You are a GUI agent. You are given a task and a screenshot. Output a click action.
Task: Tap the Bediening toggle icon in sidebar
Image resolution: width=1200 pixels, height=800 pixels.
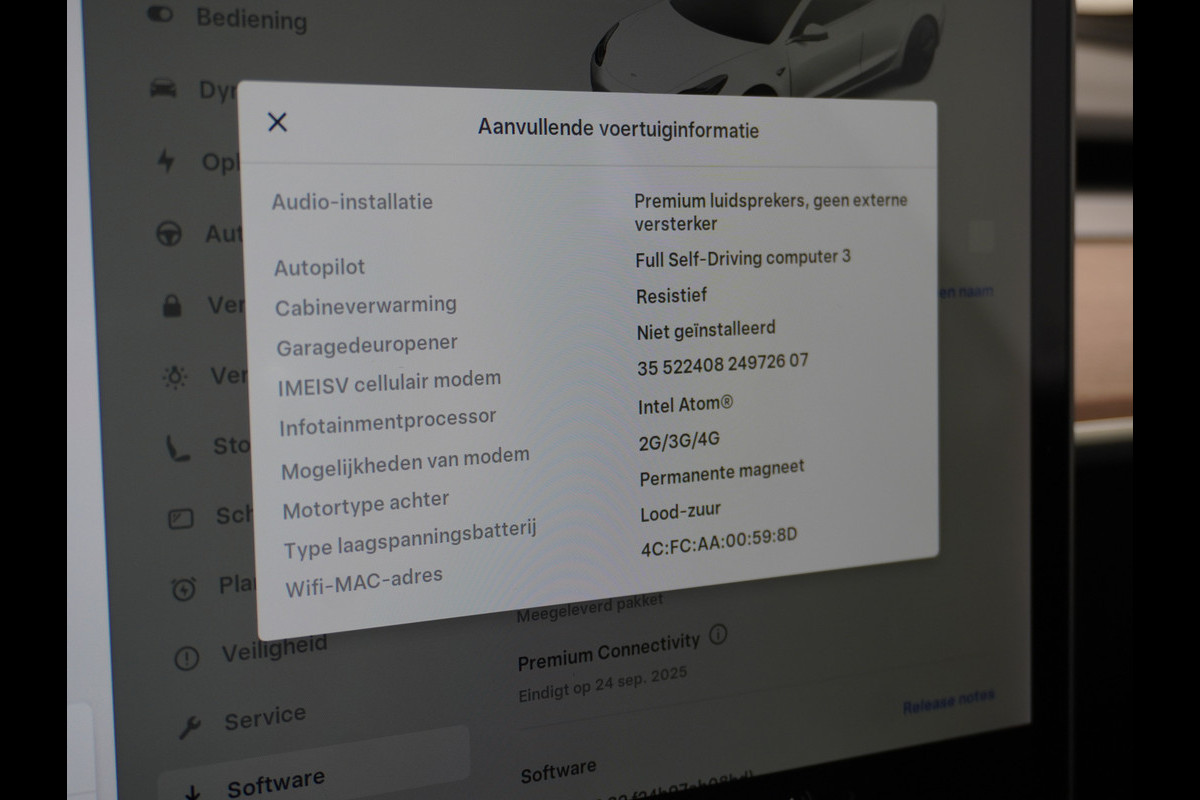(x=159, y=14)
